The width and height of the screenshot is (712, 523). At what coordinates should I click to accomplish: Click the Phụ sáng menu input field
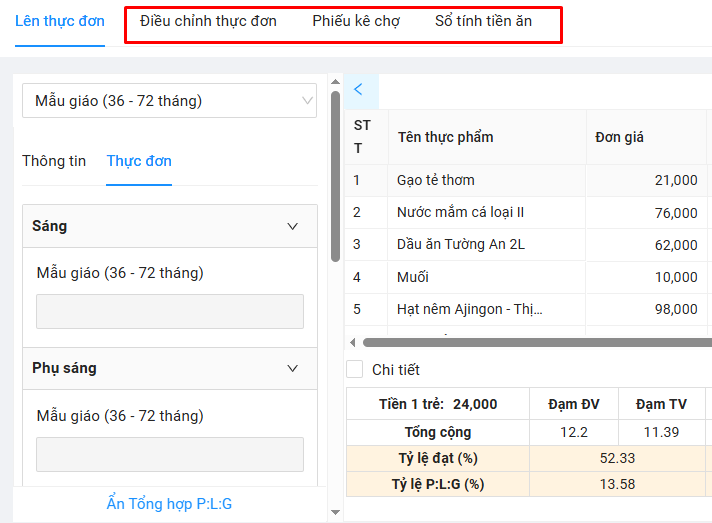coord(170,454)
